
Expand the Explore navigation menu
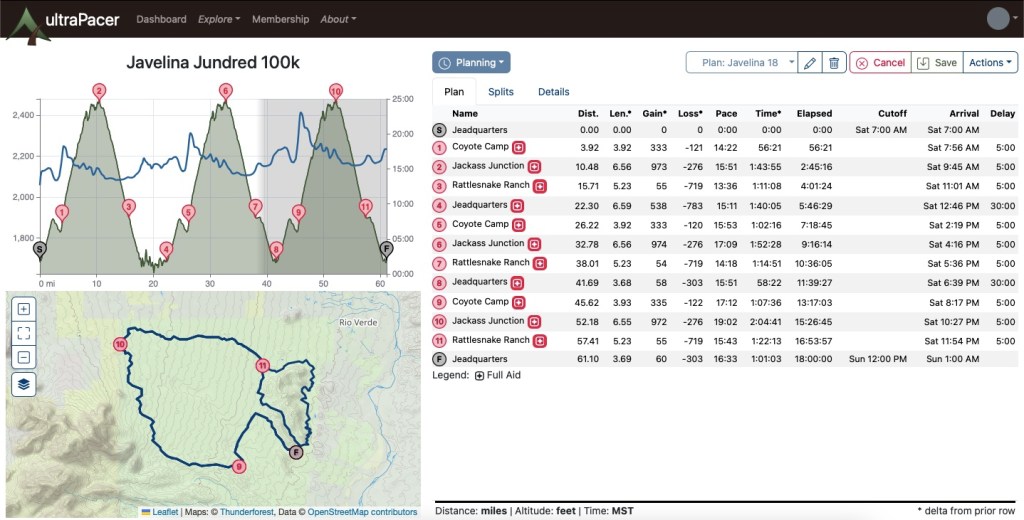coord(219,19)
